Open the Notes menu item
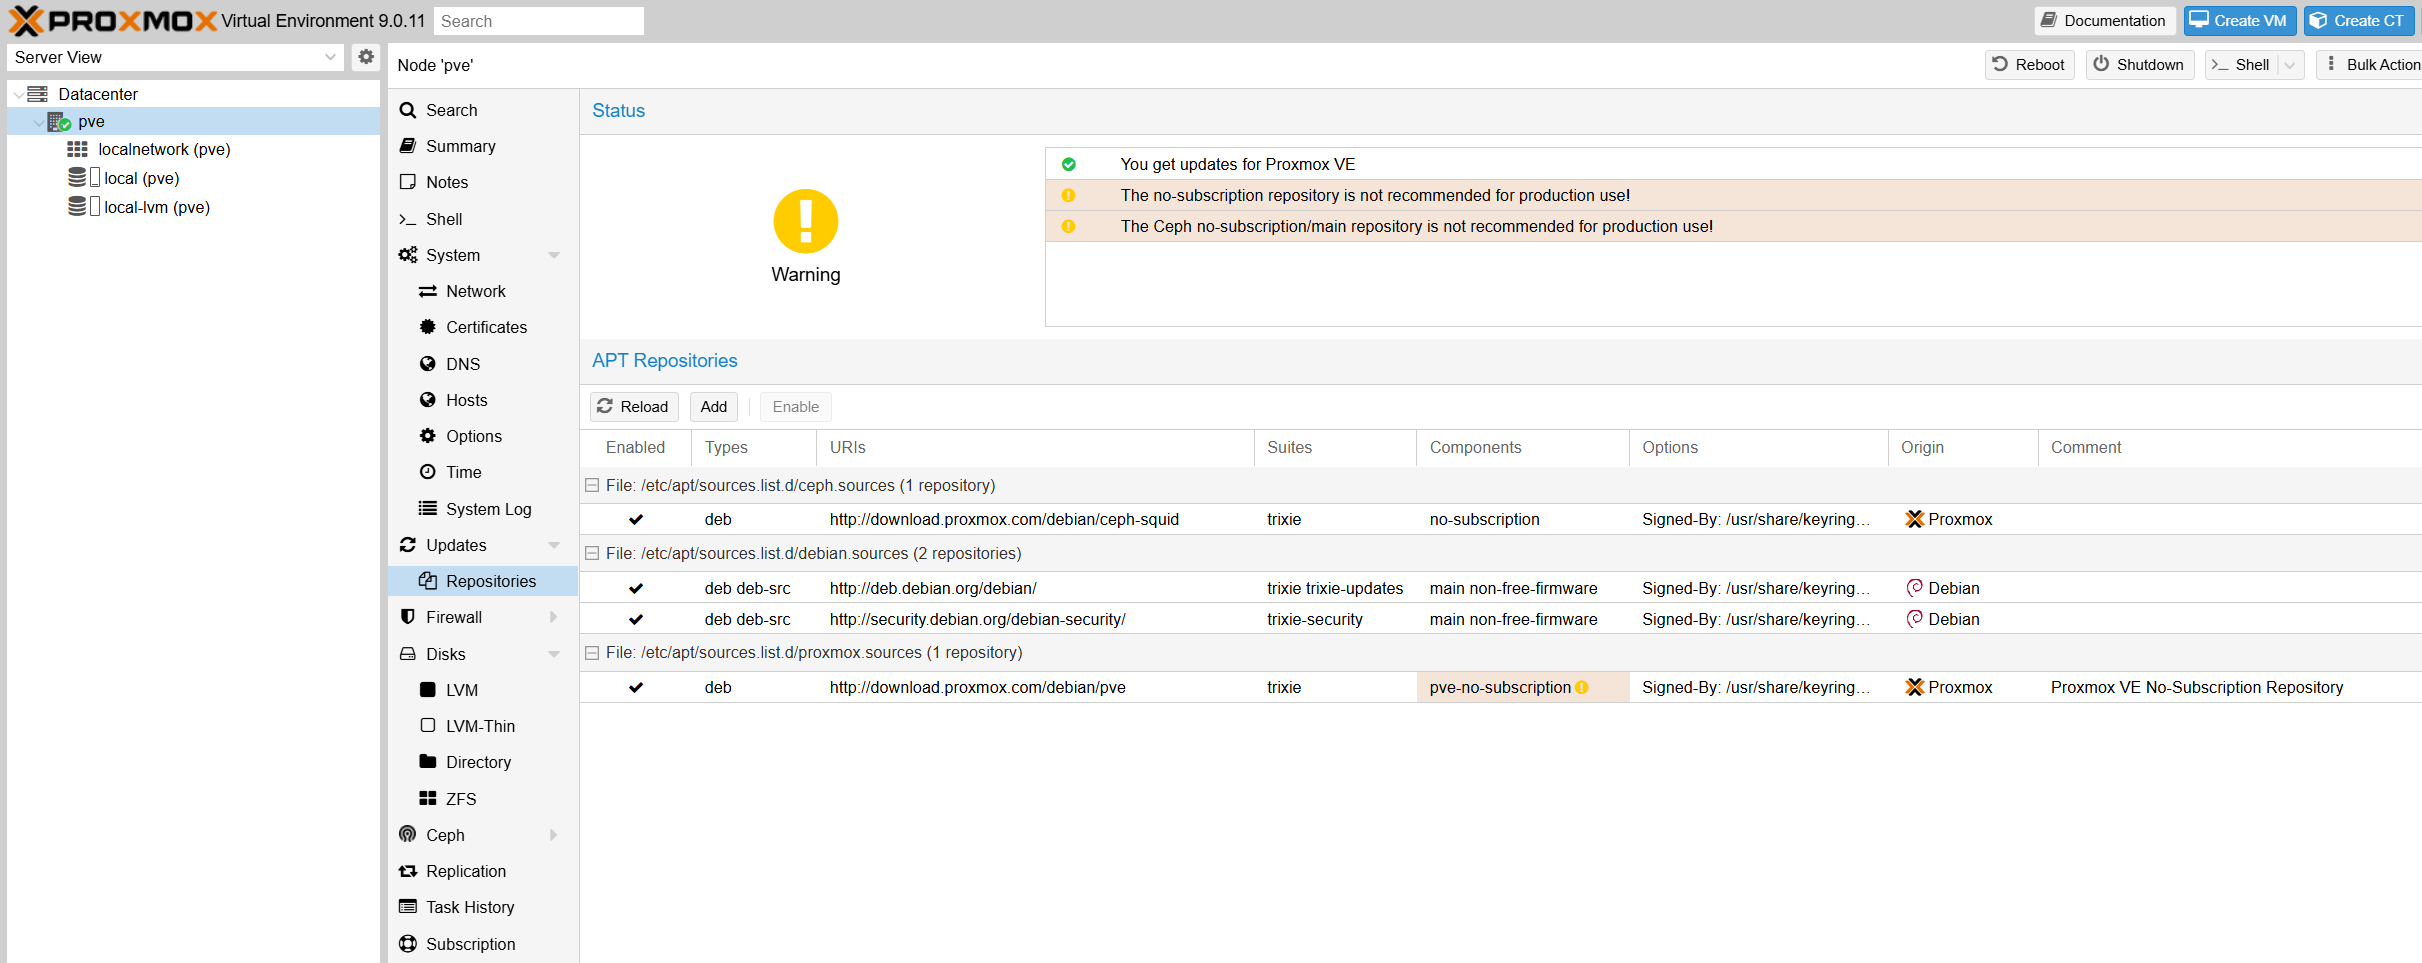Image resolution: width=2422 pixels, height=963 pixels. [483, 182]
